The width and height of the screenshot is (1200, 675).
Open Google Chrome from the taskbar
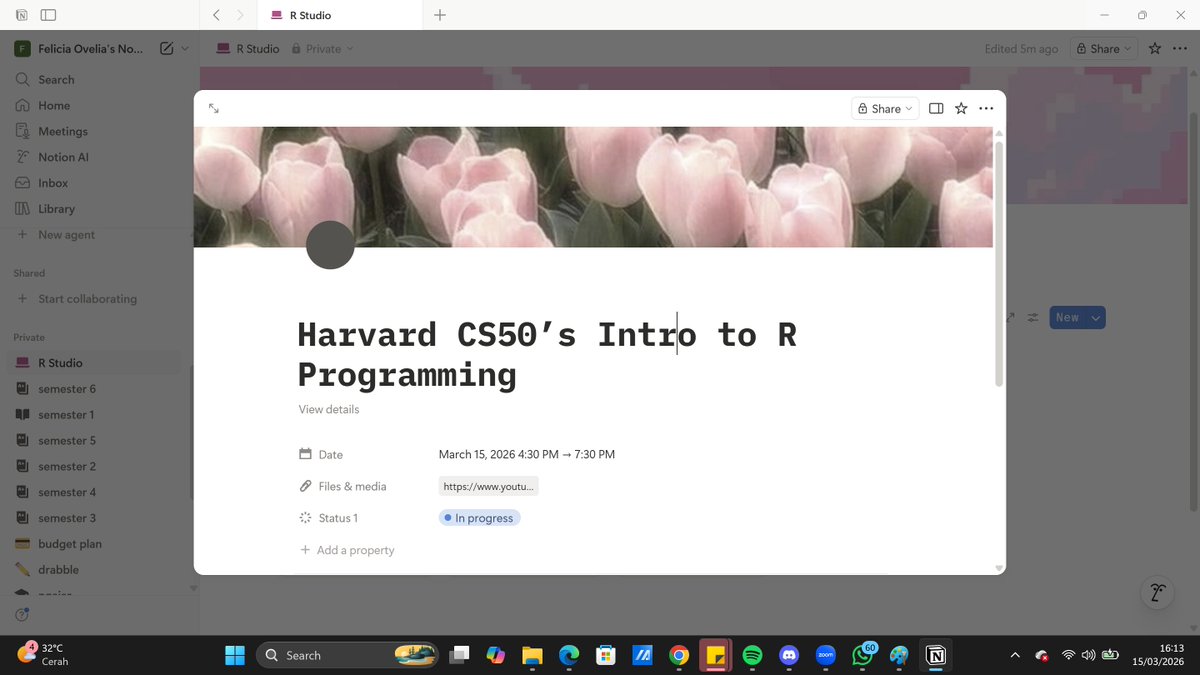(x=679, y=655)
